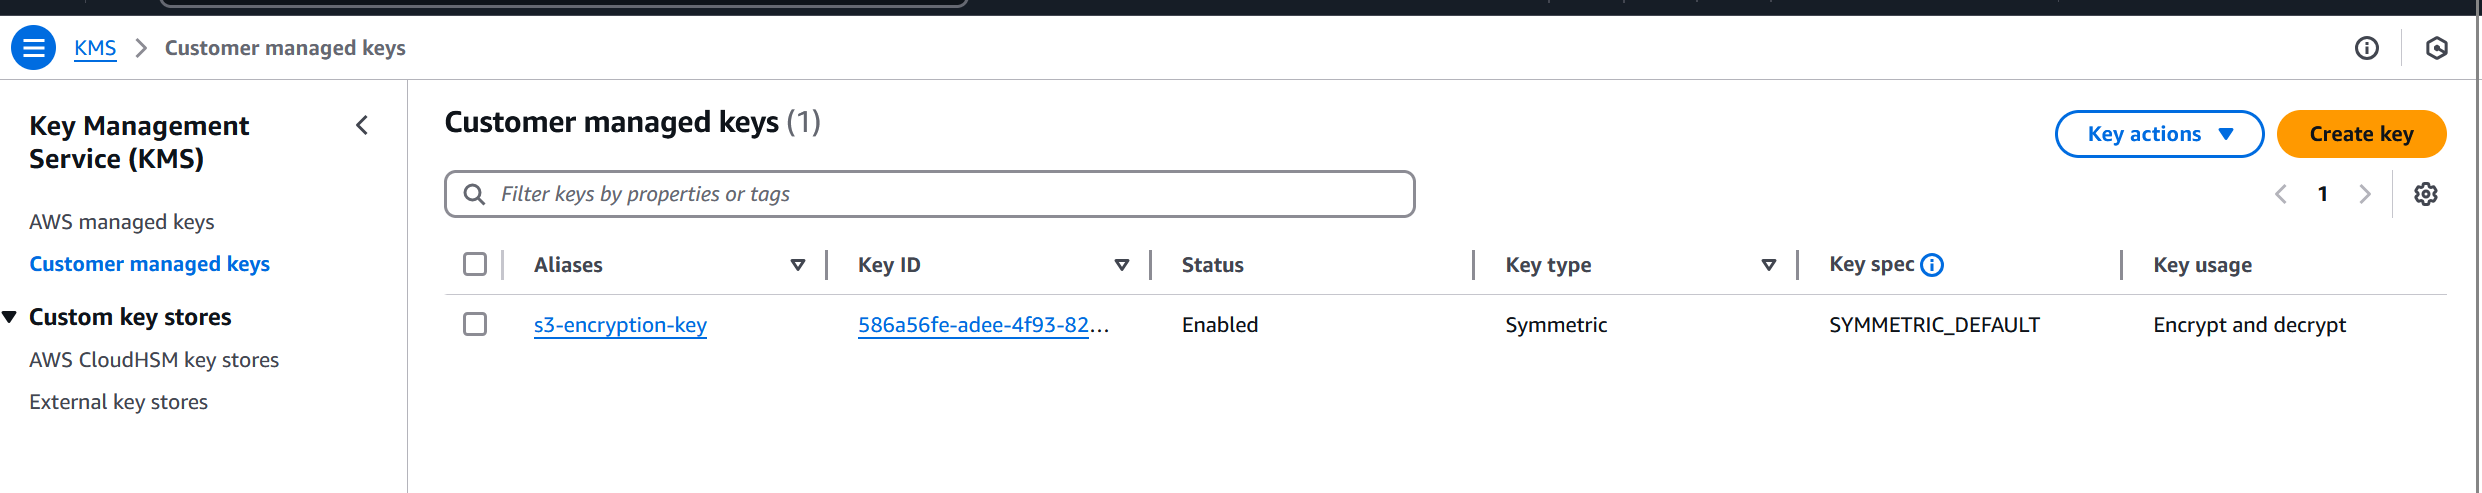Image resolution: width=2482 pixels, height=493 pixels.
Task: Open External key stores in sidebar
Action: (118, 402)
